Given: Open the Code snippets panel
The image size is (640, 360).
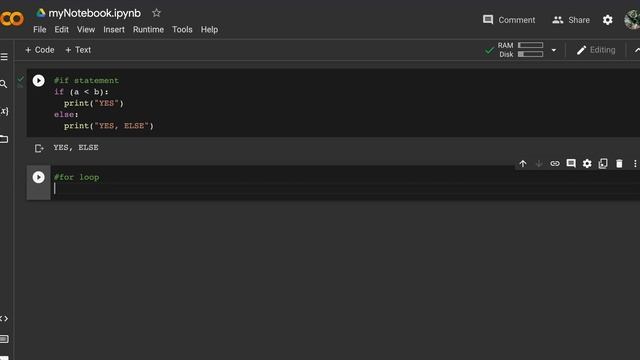Looking at the screenshot, I should [x=4, y=318].
